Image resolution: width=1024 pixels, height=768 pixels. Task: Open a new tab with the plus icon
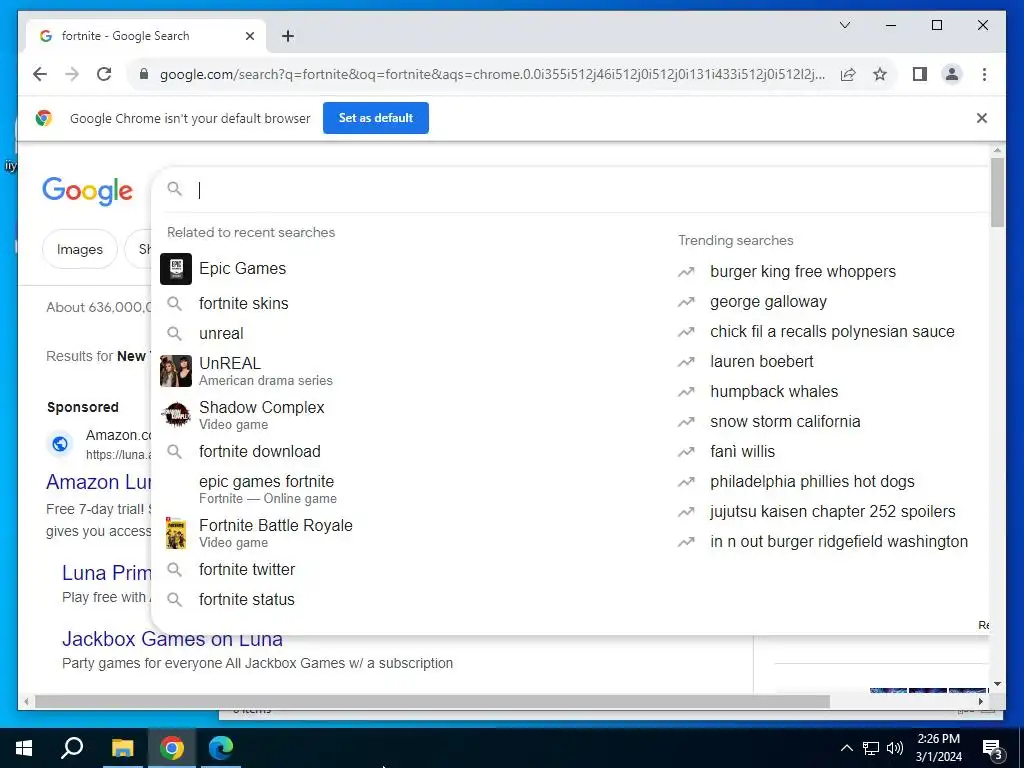[x=288, y=36]
